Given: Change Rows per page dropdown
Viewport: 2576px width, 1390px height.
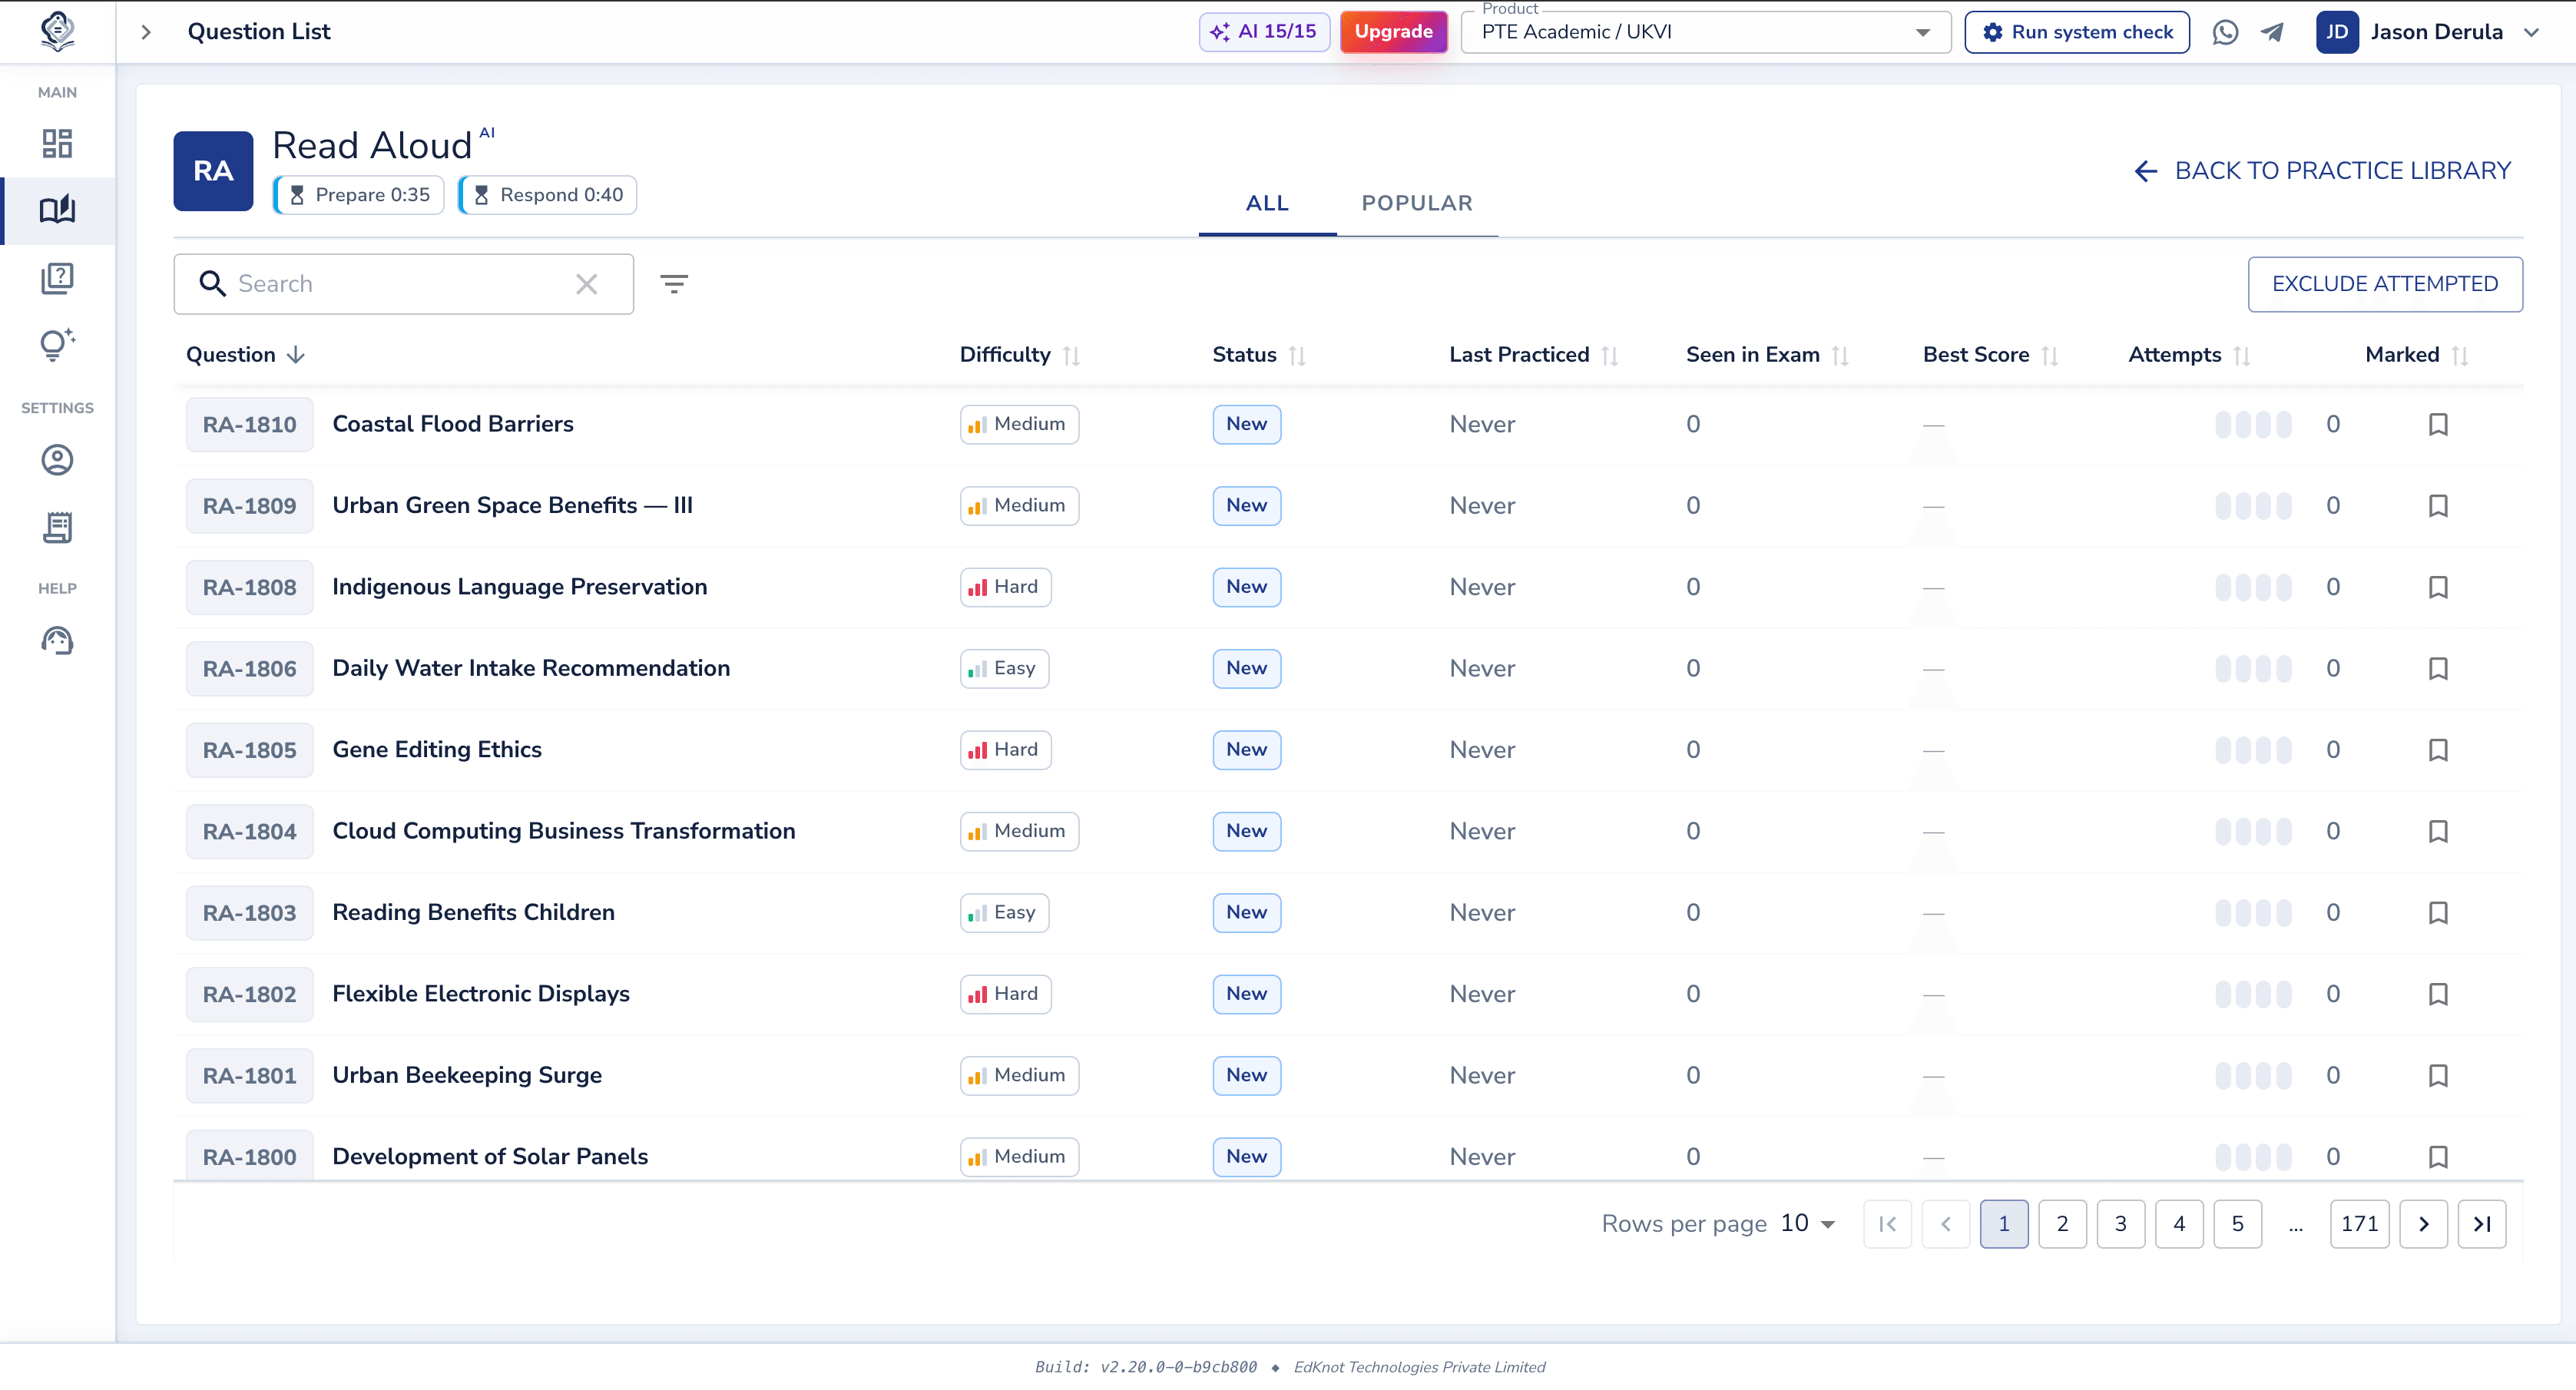Looking at the screenshot, I should click(x=1808, y=1224).
